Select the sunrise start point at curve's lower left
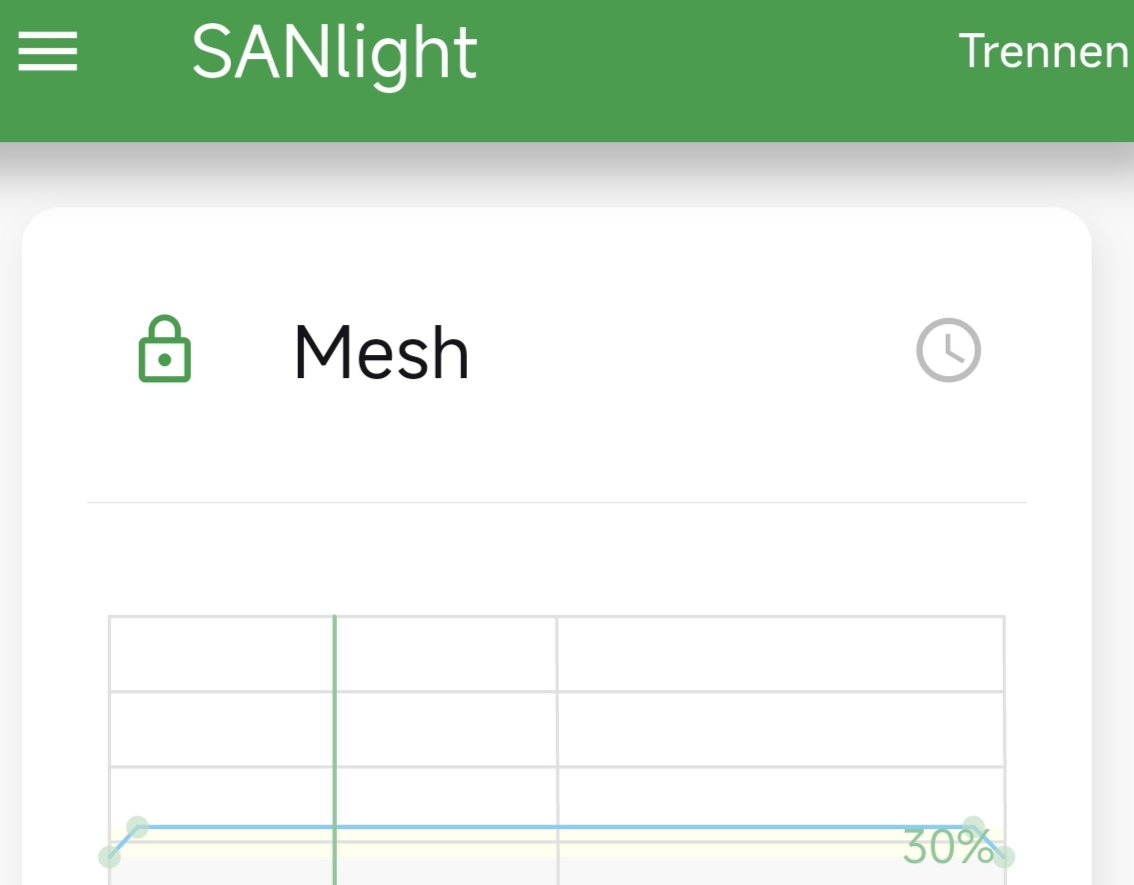The height and width of the screenshot is (885, 1134). tap(110, 856)
